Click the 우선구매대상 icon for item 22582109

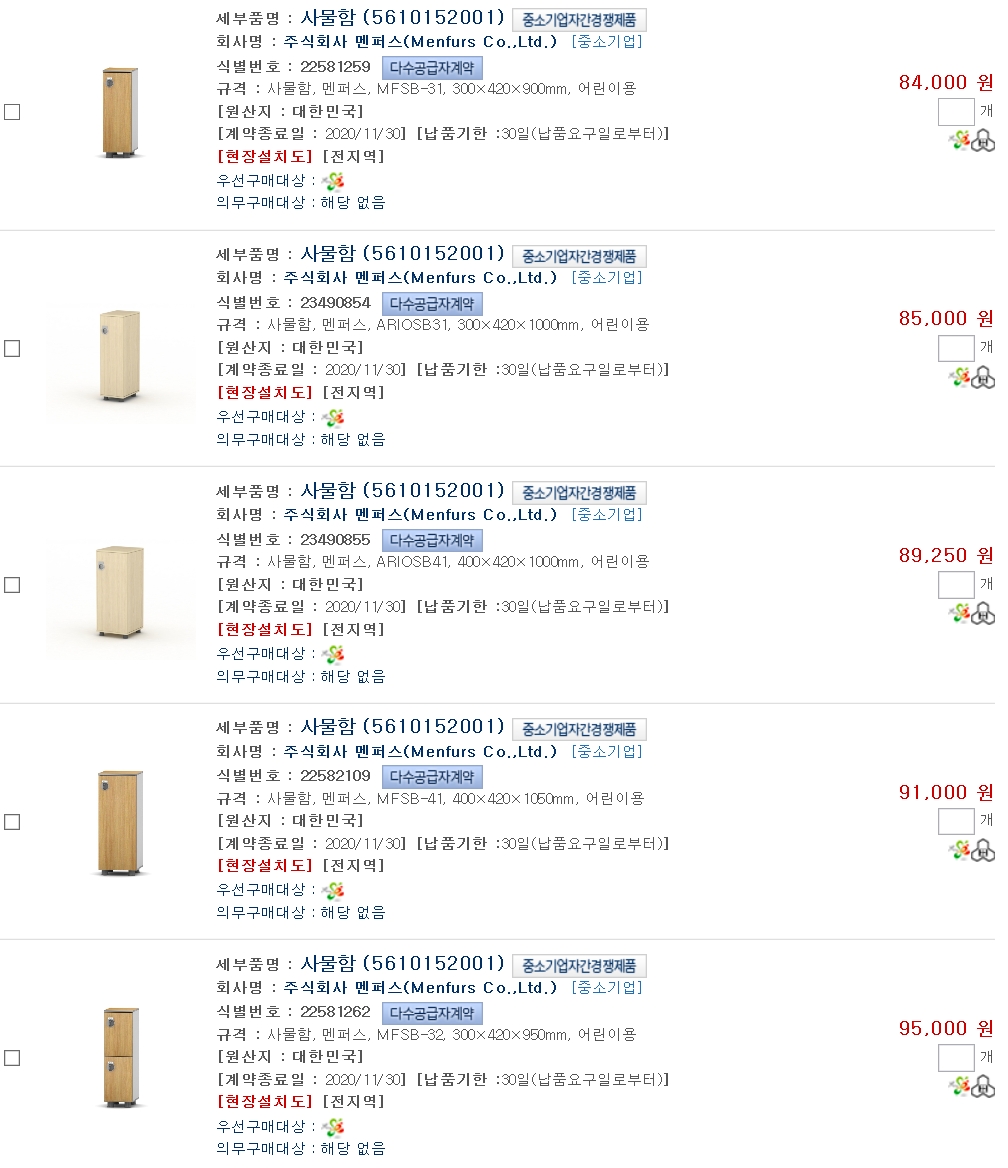coord(333,890)
